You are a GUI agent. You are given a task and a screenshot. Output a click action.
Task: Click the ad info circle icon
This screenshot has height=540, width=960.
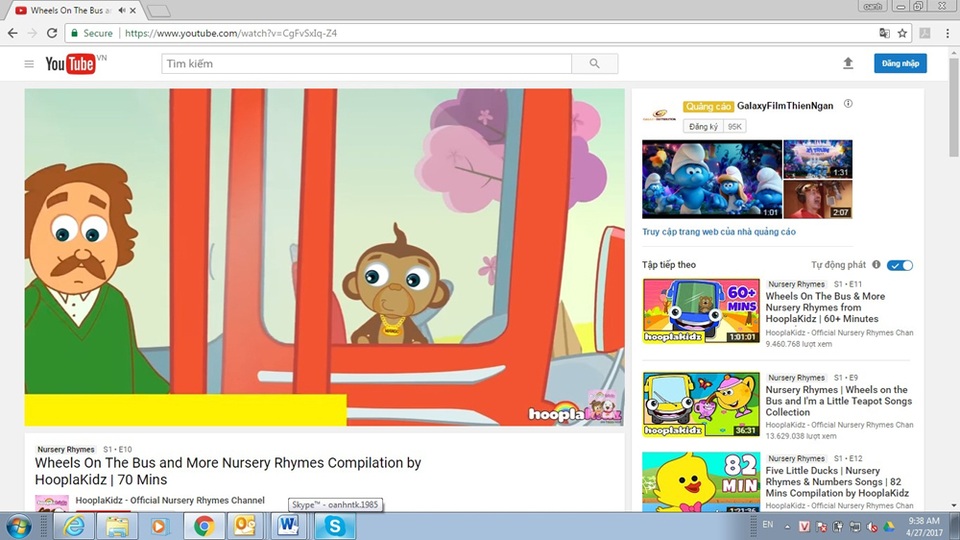[848, 103]
